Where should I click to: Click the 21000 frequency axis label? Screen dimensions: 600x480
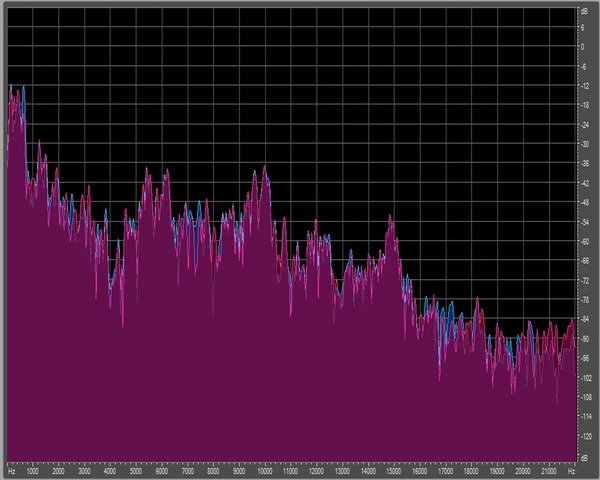[x=549, y=471]
